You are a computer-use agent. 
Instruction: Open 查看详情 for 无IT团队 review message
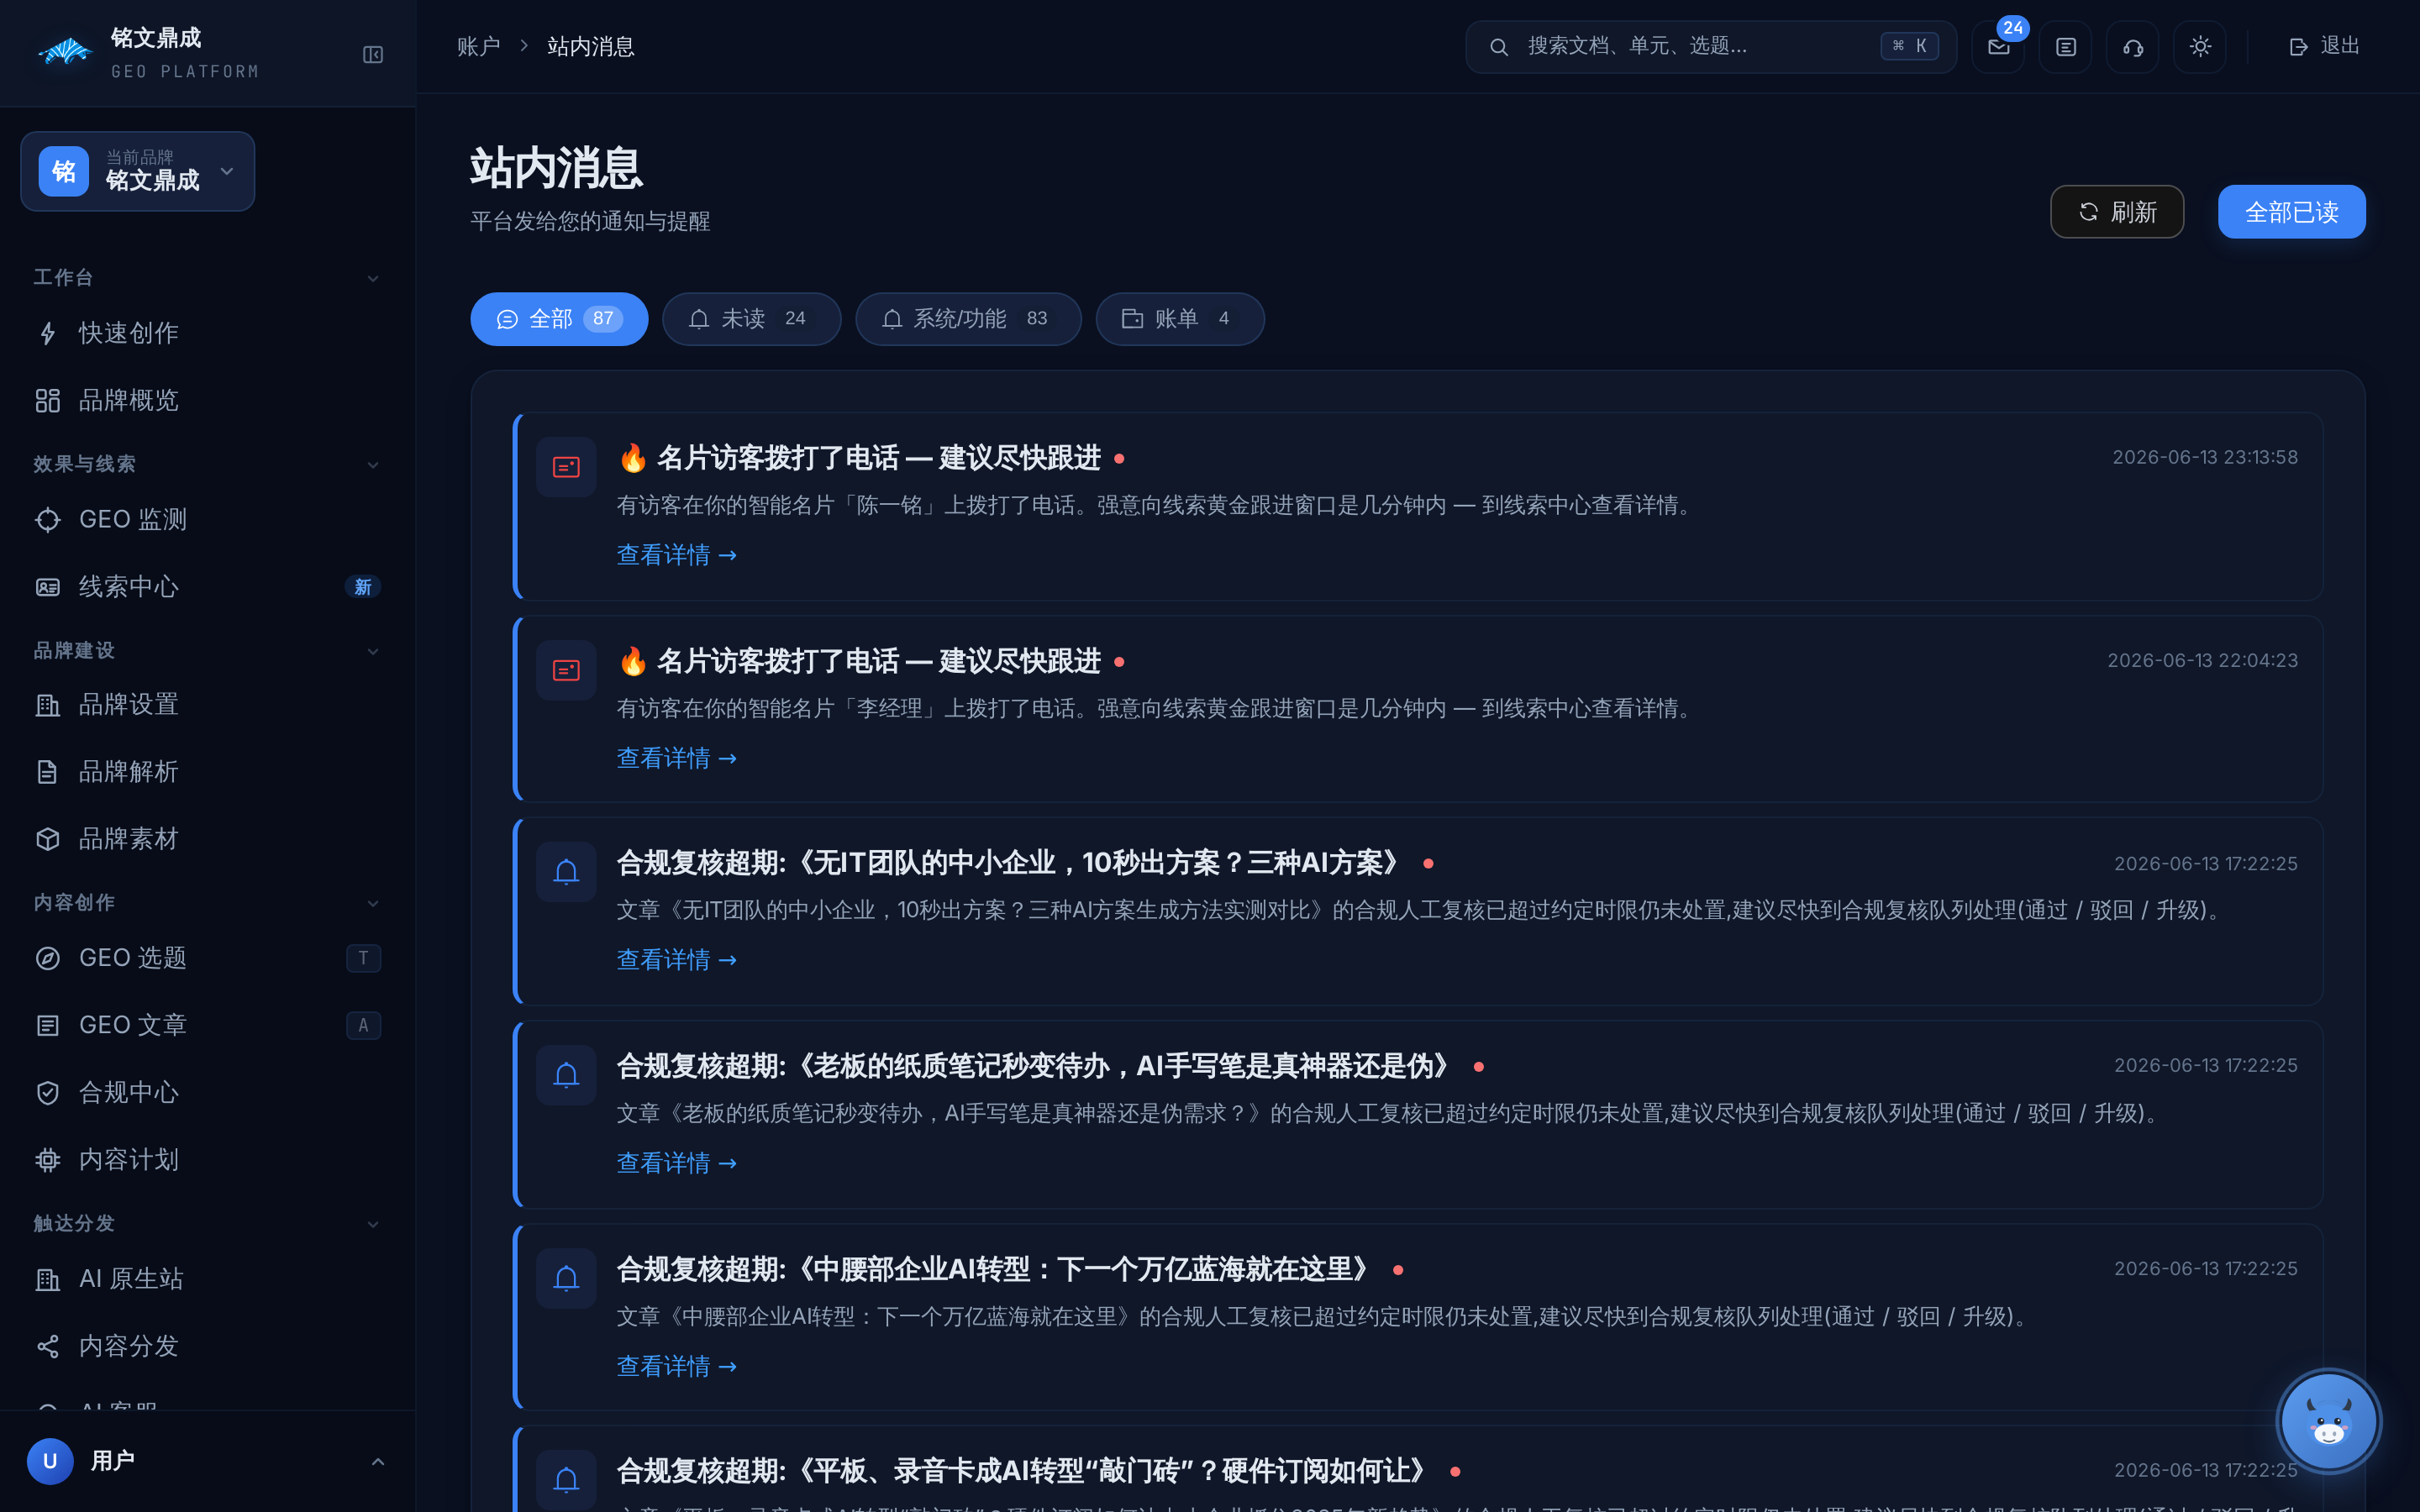pos(677,960)
